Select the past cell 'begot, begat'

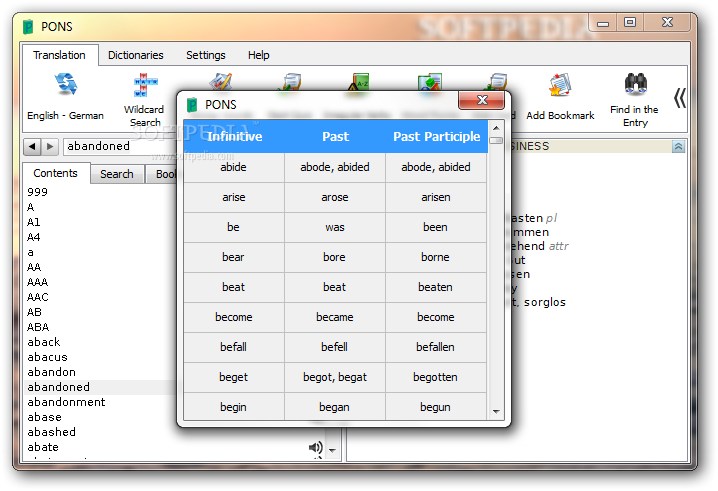click(x=335, y=377)
